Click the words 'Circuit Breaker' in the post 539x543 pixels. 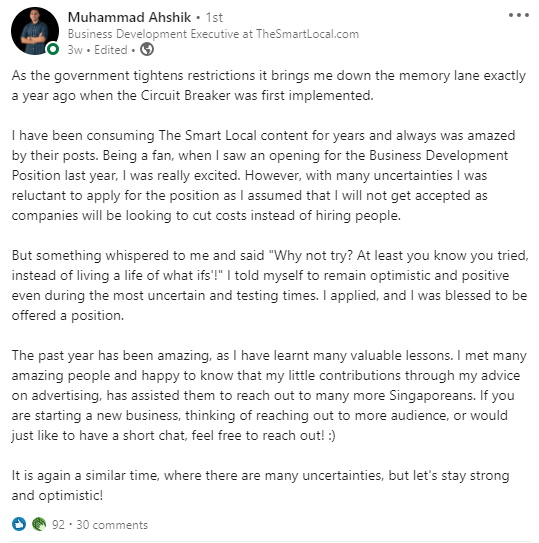(x=185, y=95)
